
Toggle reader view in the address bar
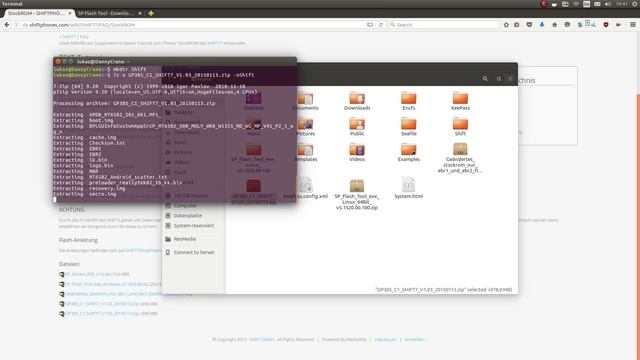(370, 25)
